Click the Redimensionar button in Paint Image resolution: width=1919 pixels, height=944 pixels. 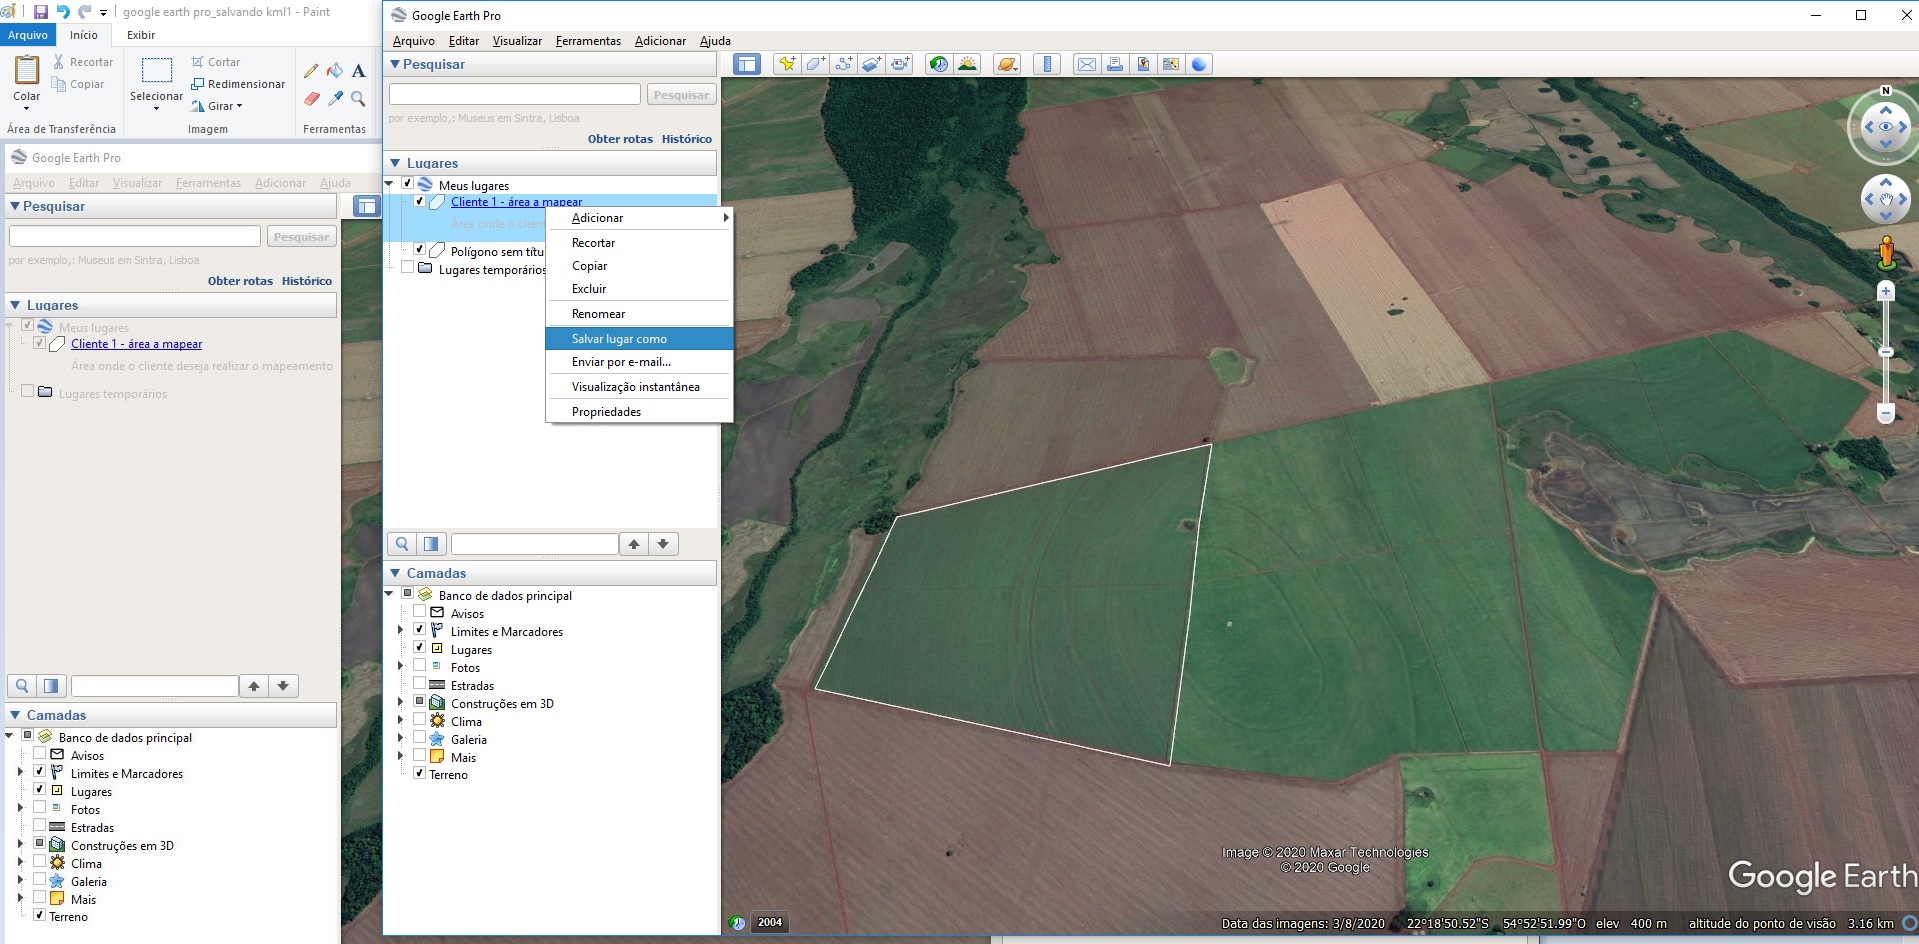coord(238,84)
